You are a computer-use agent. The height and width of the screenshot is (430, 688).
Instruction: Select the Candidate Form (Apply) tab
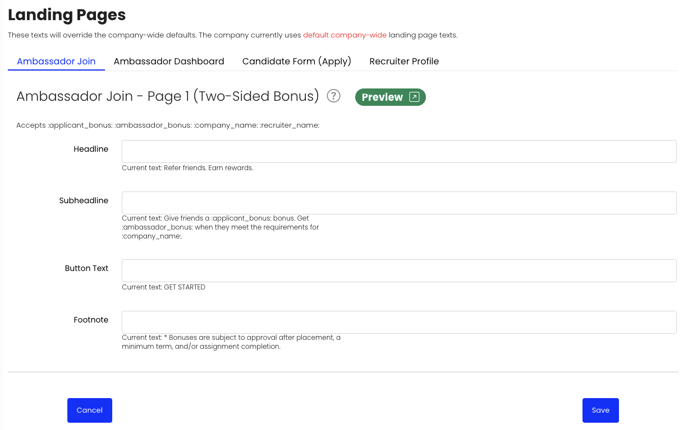coord(297,61)
